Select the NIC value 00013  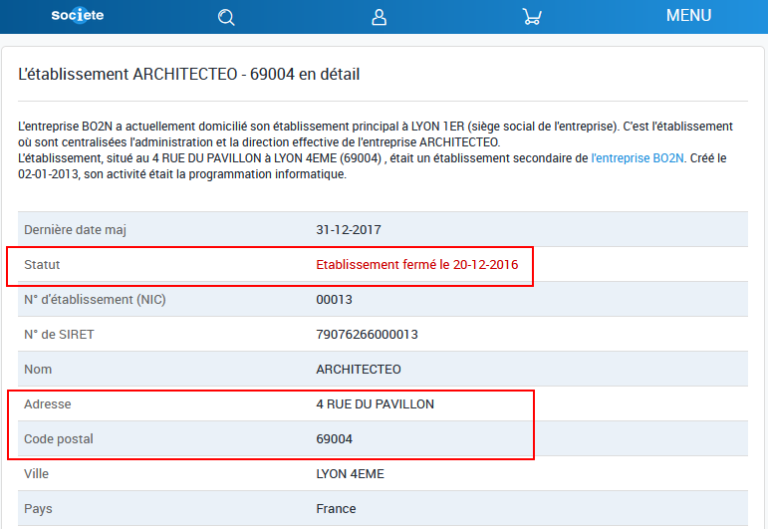click(334, 300)
